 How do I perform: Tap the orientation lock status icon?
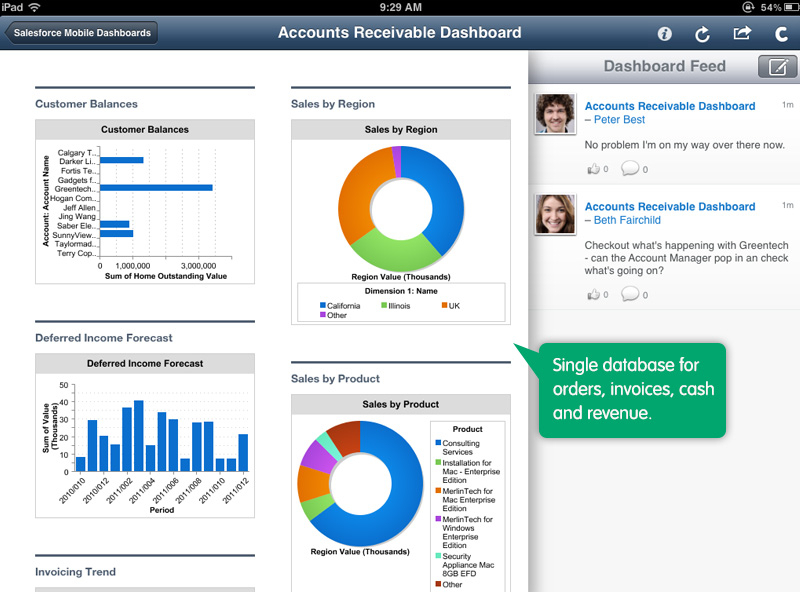748,7
